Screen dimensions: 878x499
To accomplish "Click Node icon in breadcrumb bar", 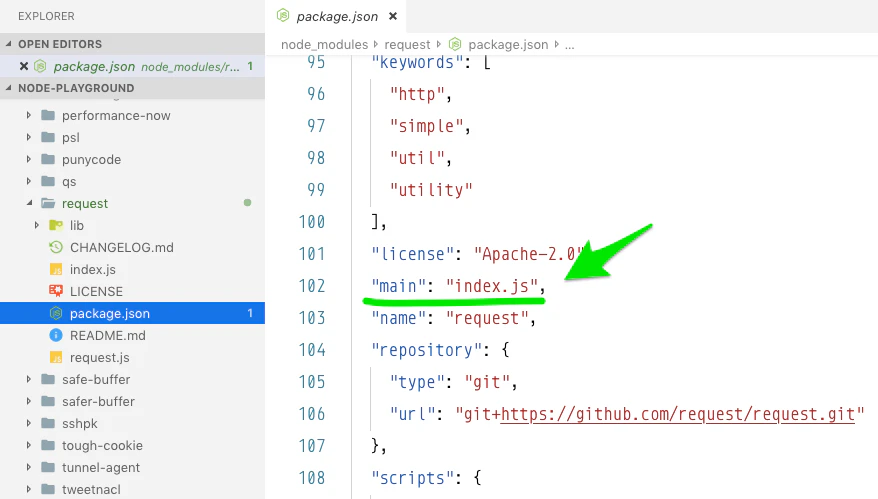I will point(455,44).
